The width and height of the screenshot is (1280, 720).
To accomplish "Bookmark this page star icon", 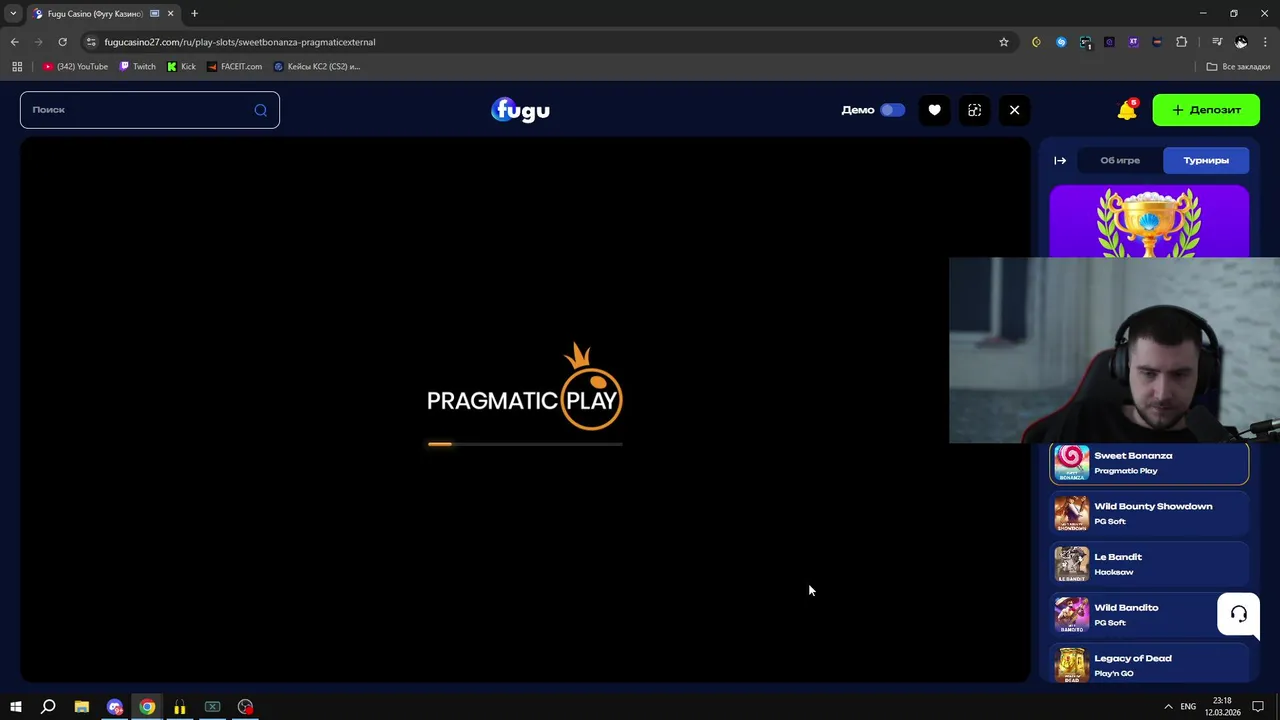I will pos(1004,42).
